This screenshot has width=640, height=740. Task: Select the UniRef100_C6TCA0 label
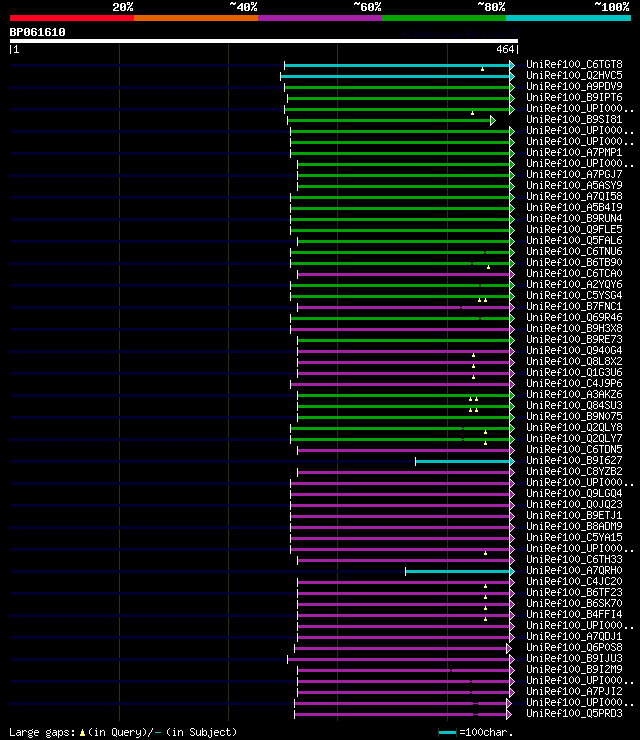(x=574, y=274)
